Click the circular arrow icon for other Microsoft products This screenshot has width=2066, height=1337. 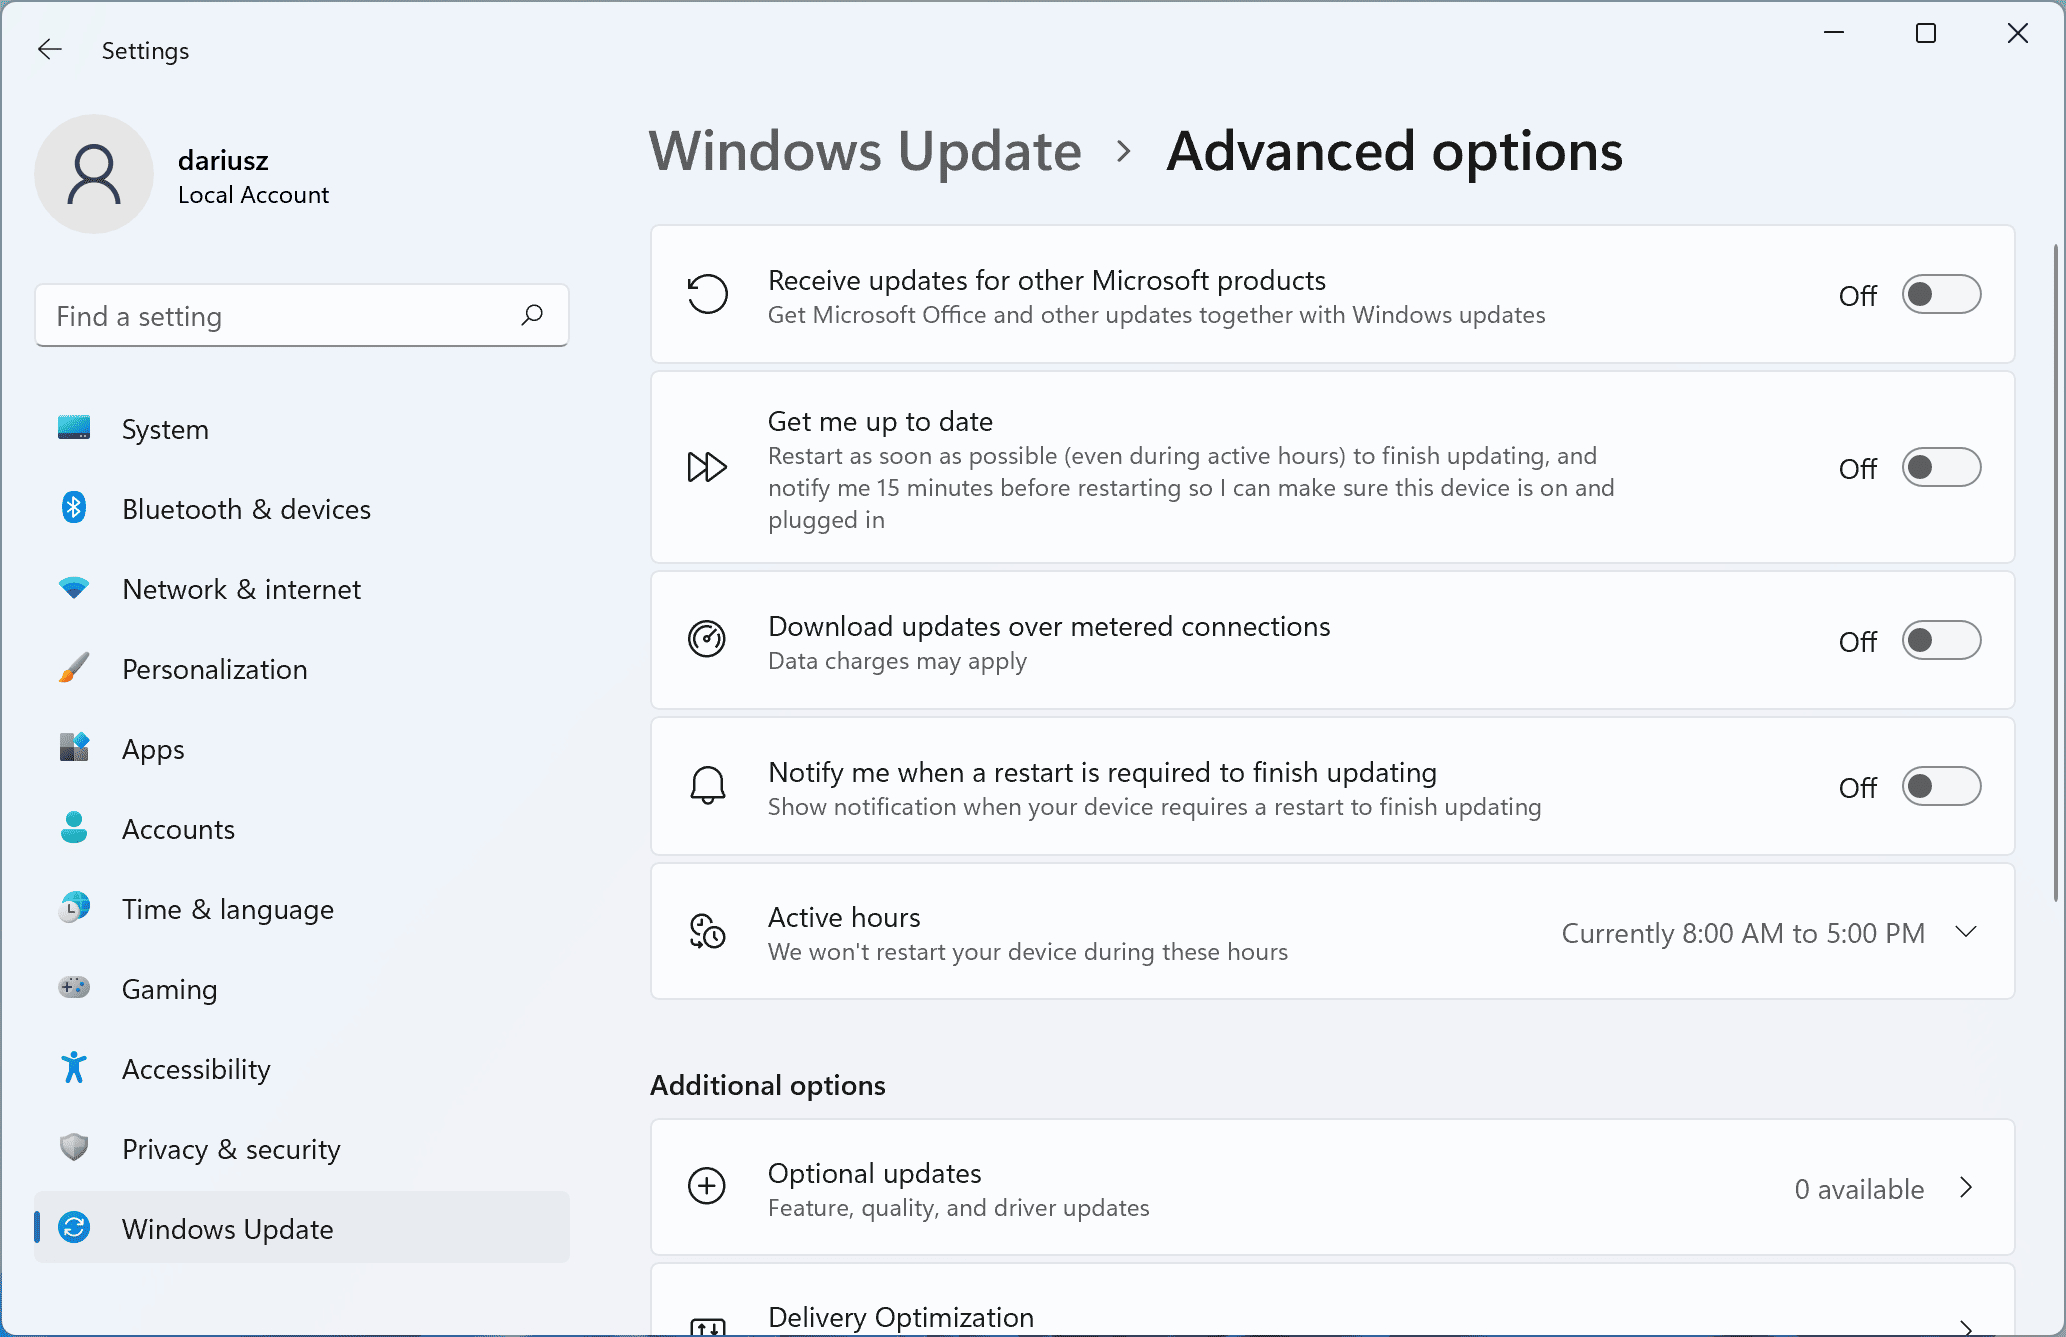click(x=707, y=294)
